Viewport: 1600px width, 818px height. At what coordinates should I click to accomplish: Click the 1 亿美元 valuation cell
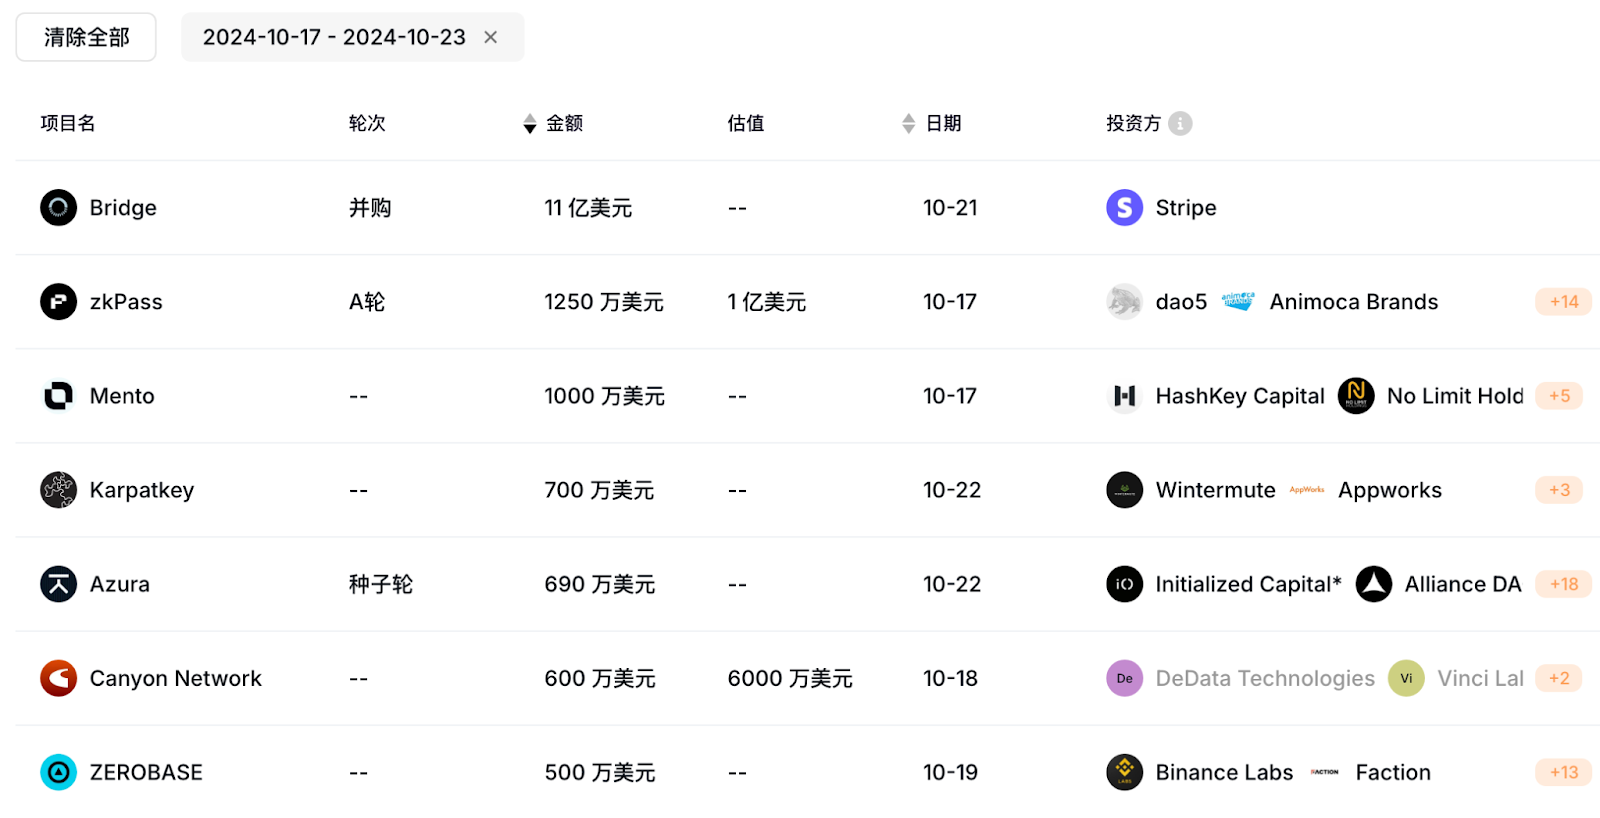click(x=767, y=302)
